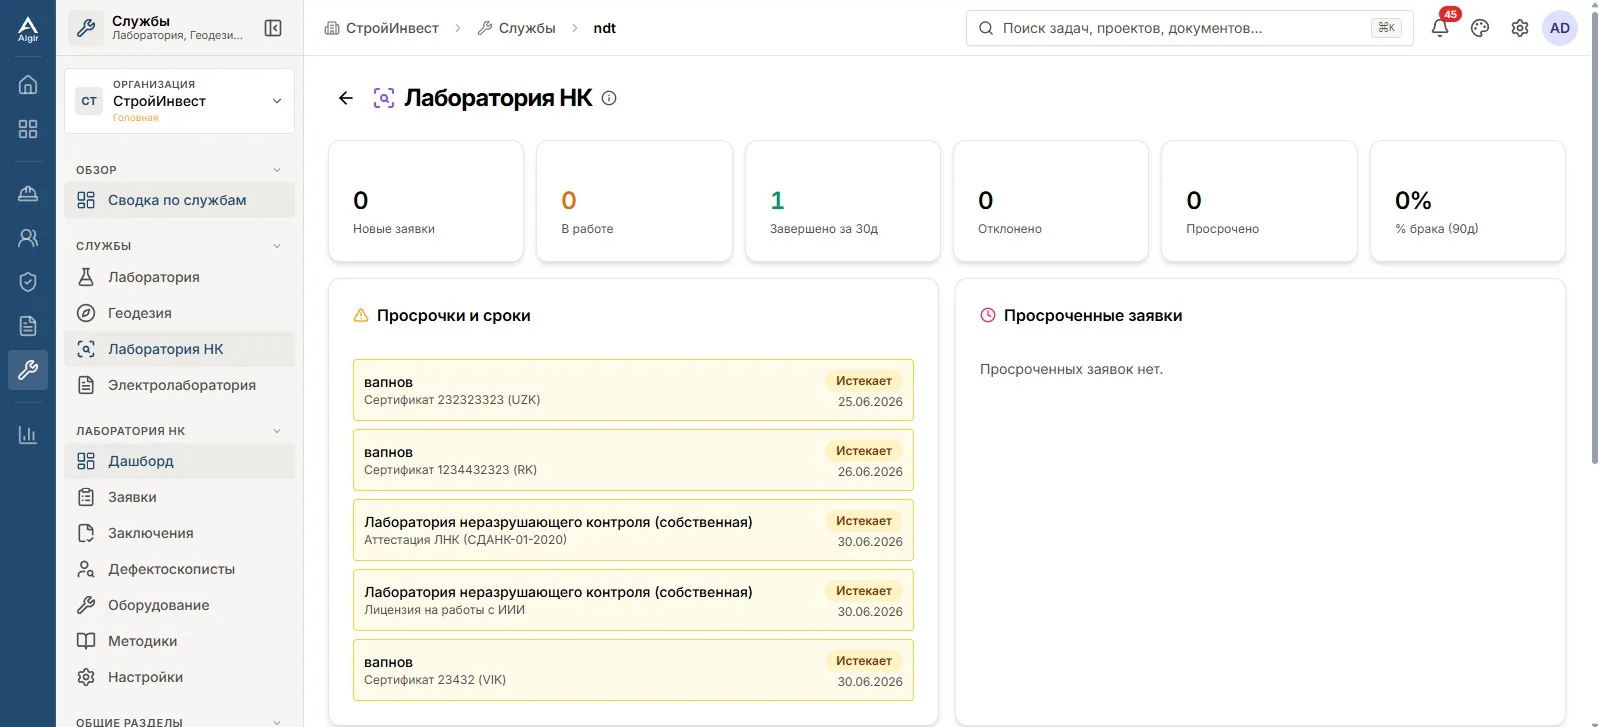Open Заключения page

click(x=180, y=533)
